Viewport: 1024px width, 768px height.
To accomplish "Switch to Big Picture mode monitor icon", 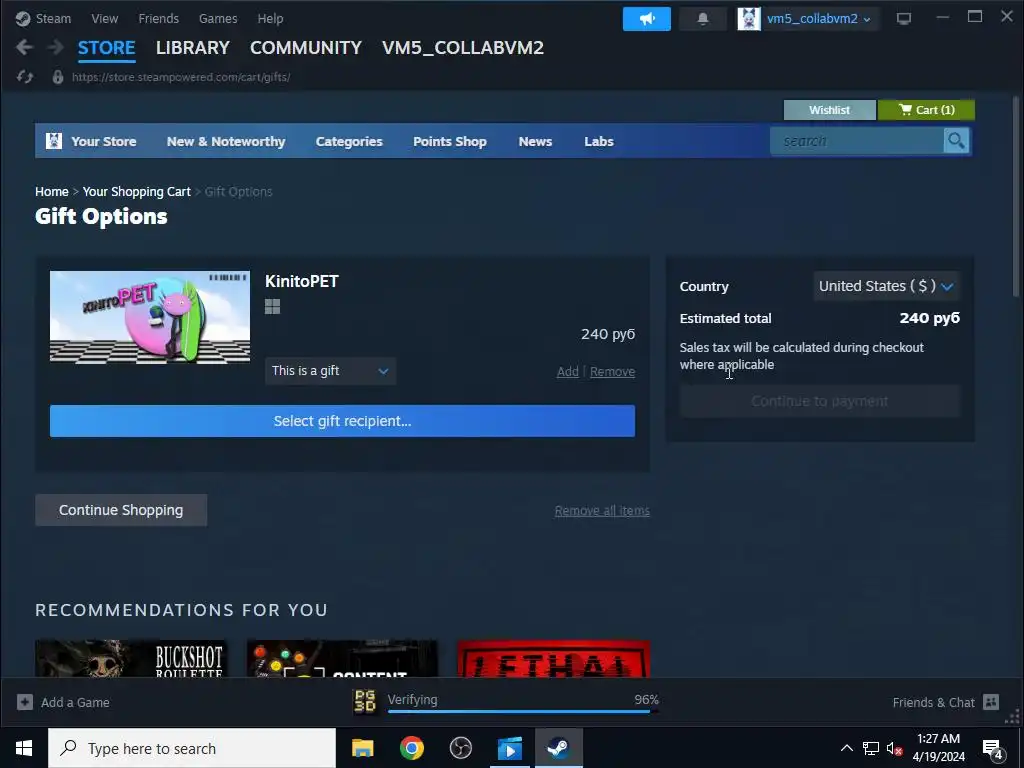I will tap(904, 19).
